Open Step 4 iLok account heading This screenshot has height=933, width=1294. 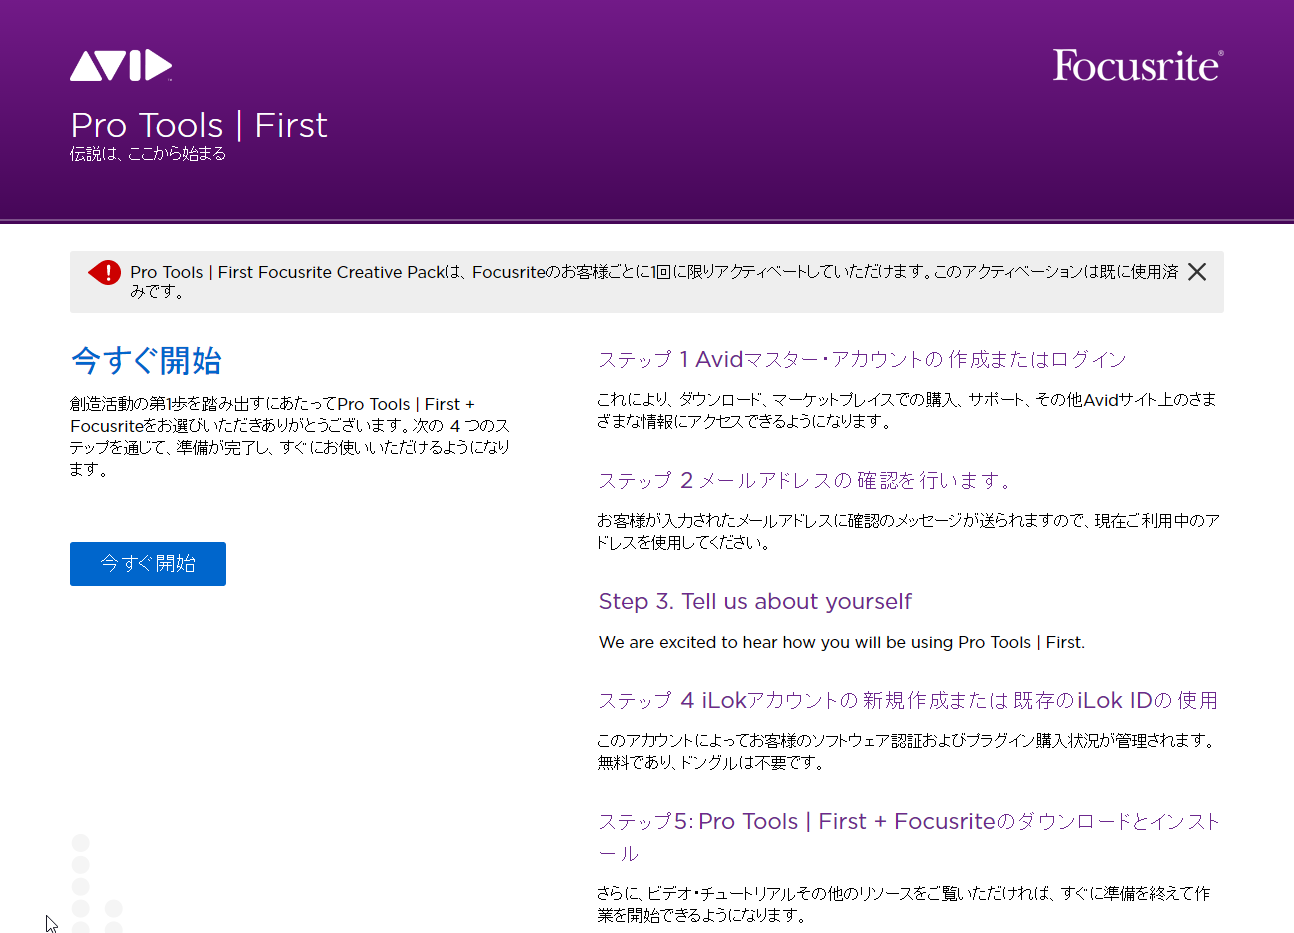coord(908,701)
